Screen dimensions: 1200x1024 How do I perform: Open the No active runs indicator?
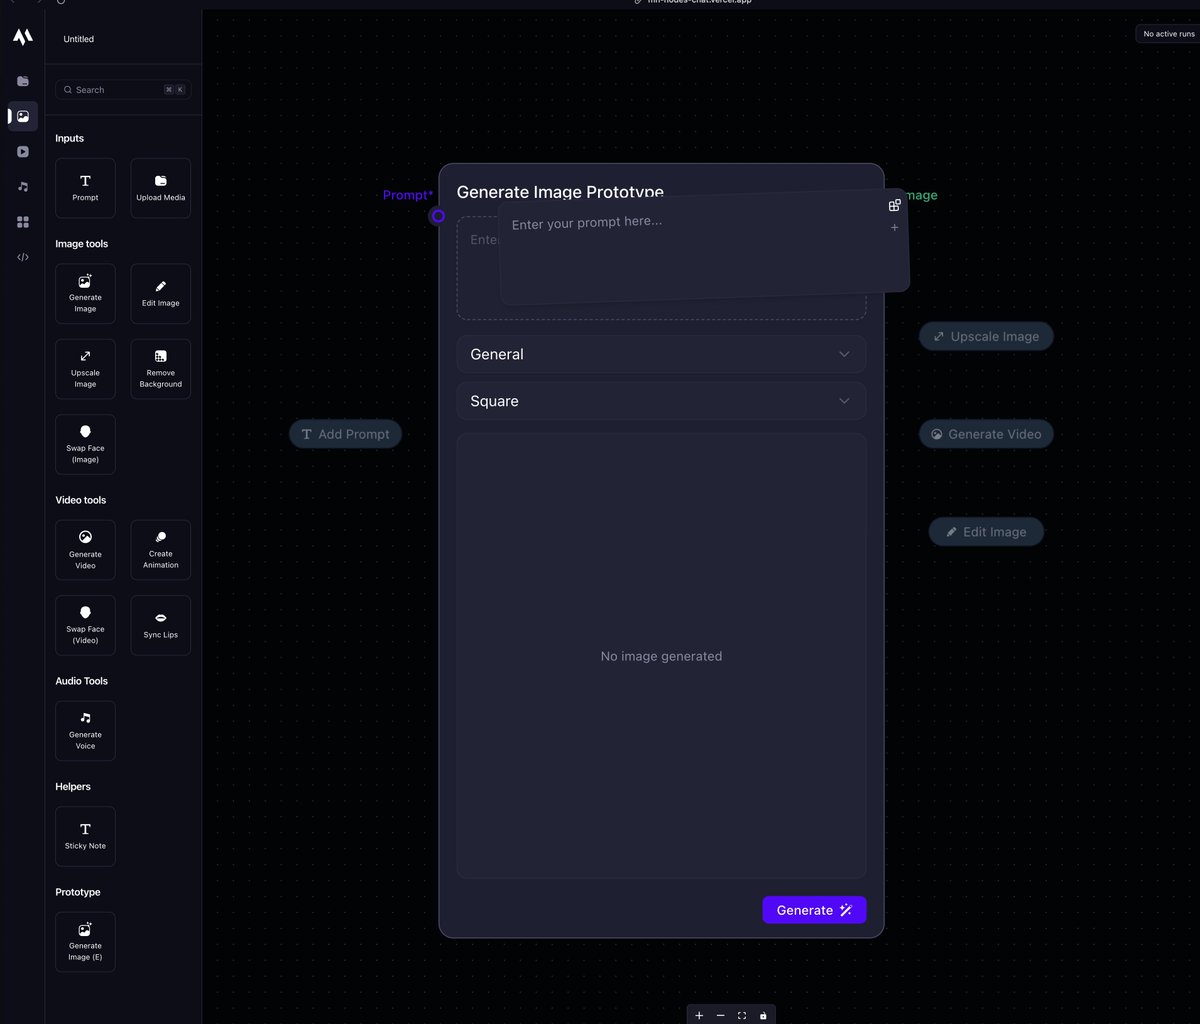(x=1168, y=34)
